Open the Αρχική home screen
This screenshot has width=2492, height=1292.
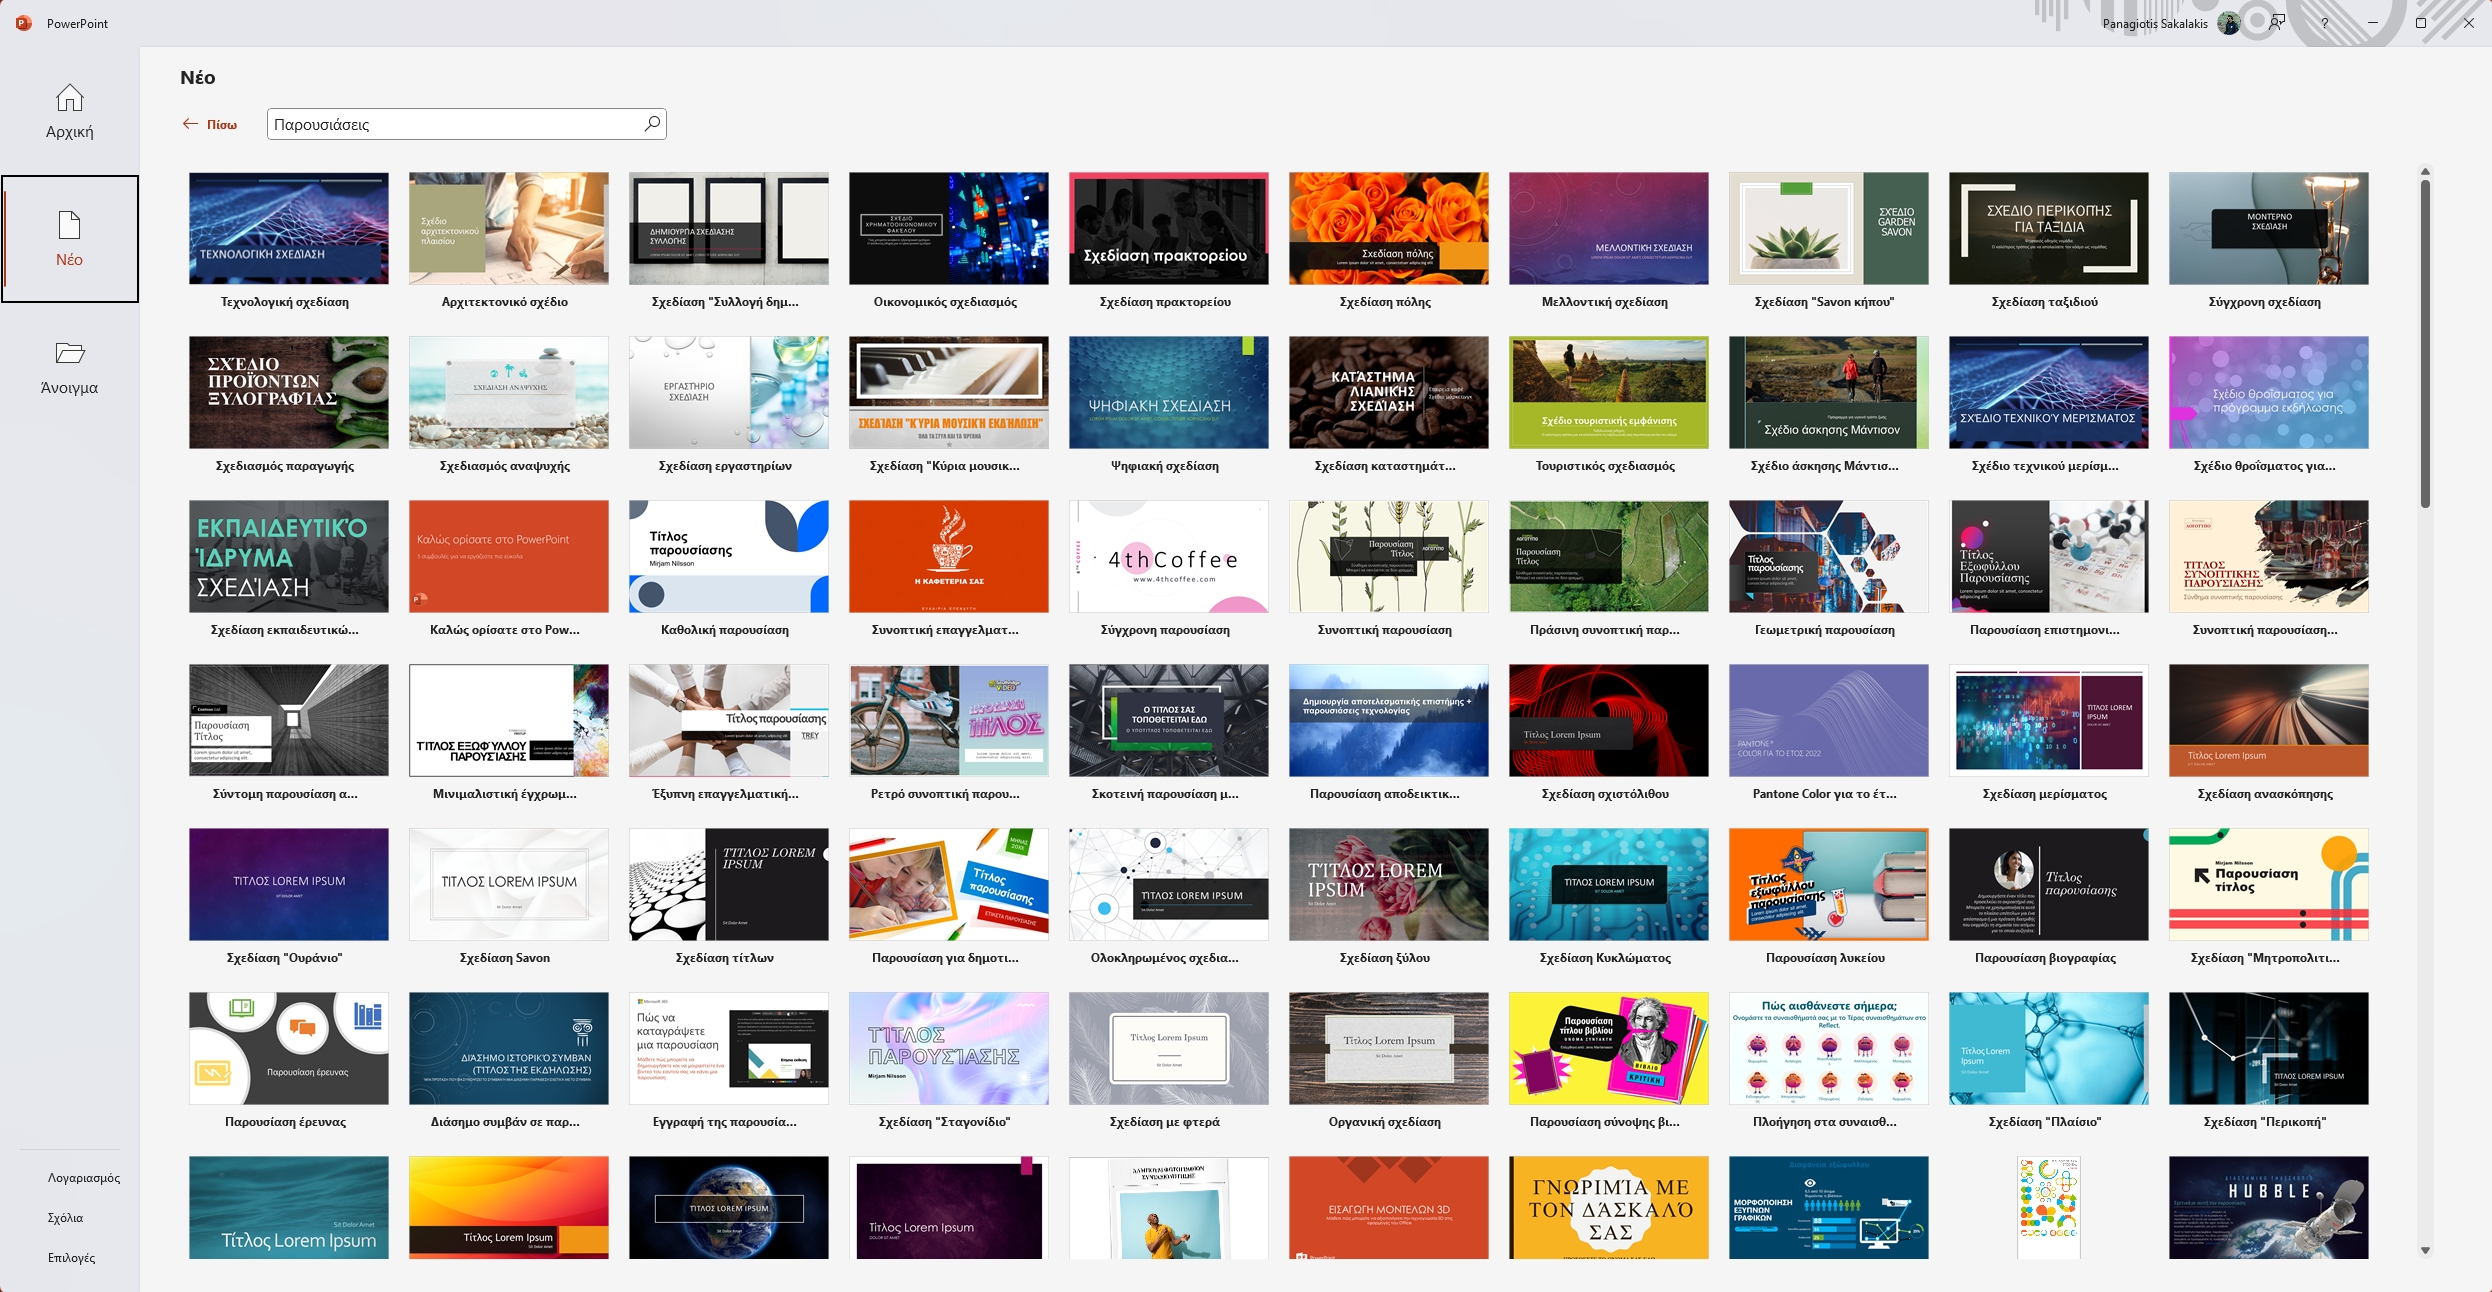coord(69,110)
